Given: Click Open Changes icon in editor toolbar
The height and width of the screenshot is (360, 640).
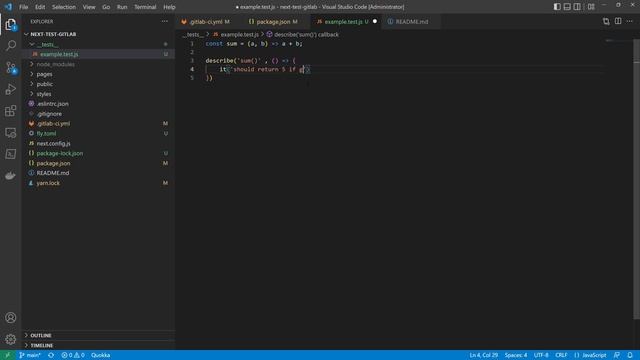Looking at the screenshot, I should click(606, 21).
